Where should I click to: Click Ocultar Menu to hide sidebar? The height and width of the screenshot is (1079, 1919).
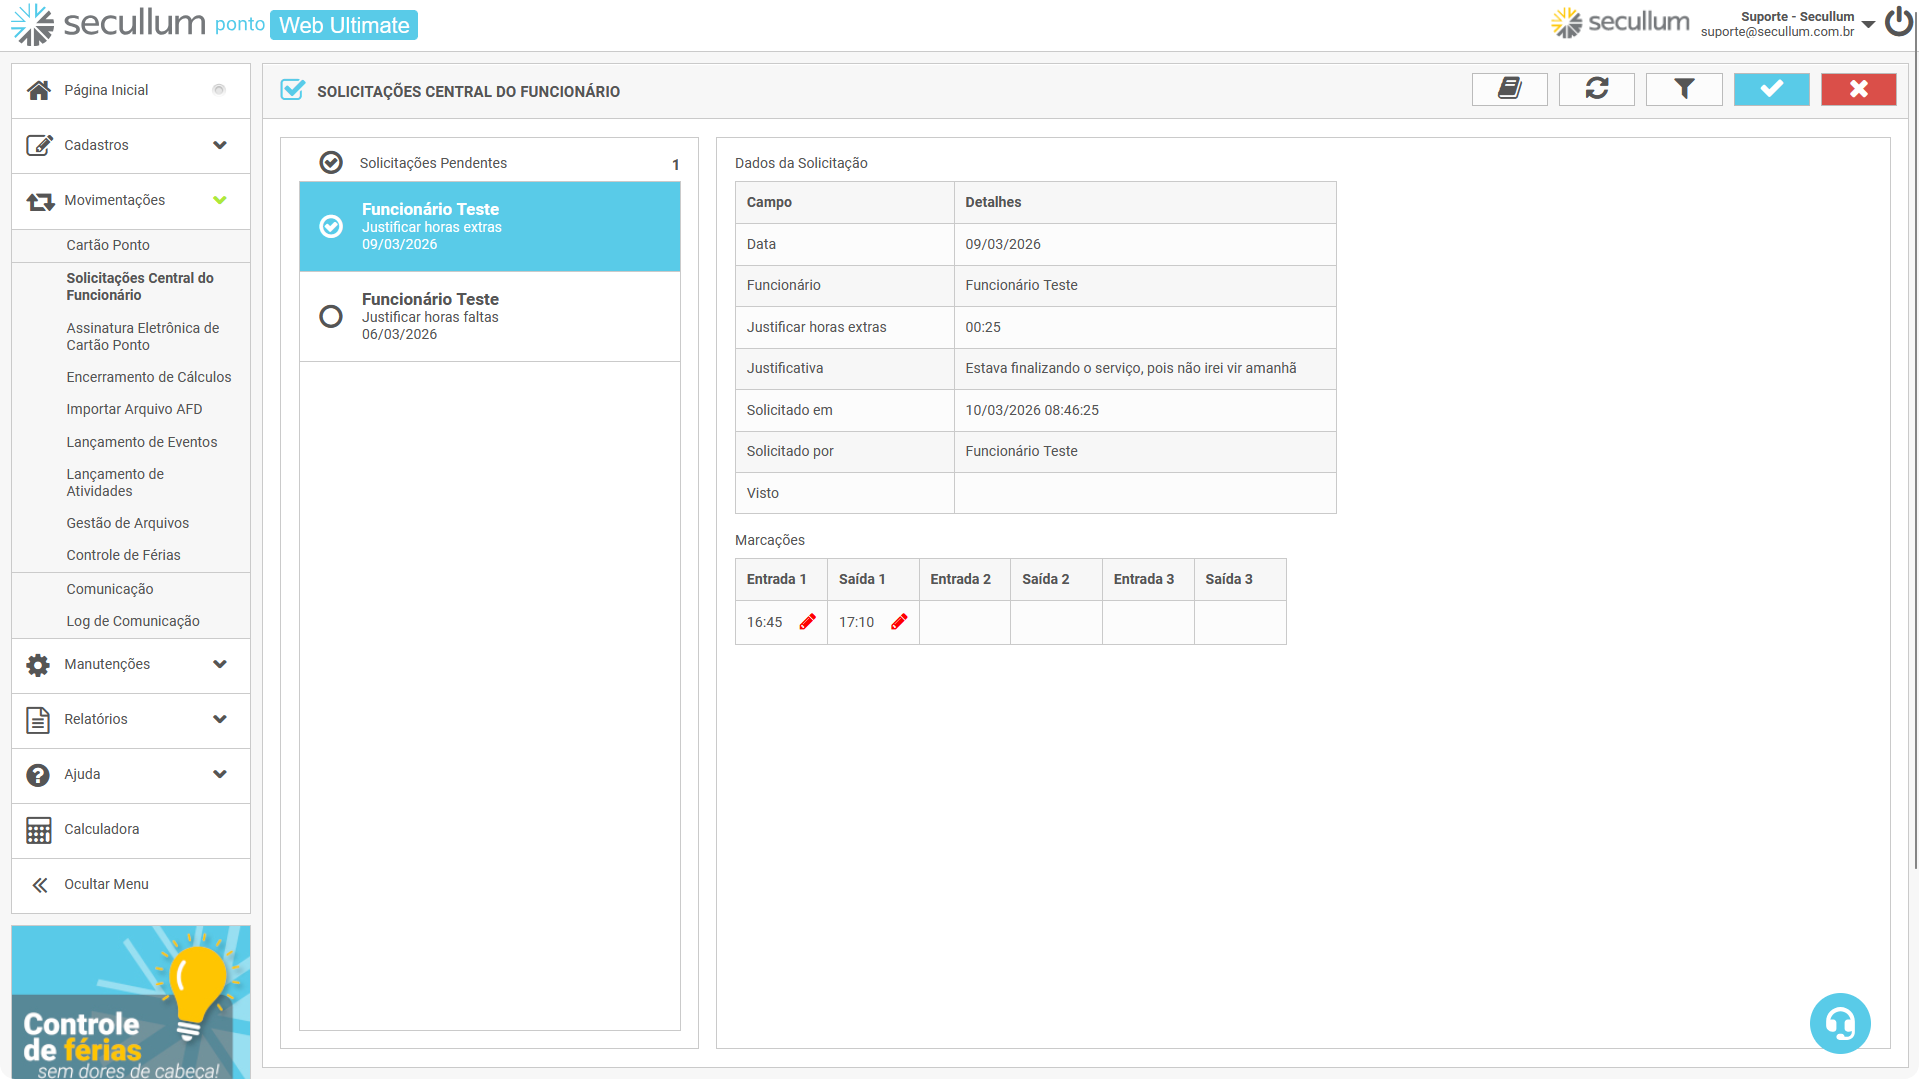(106, 884)
